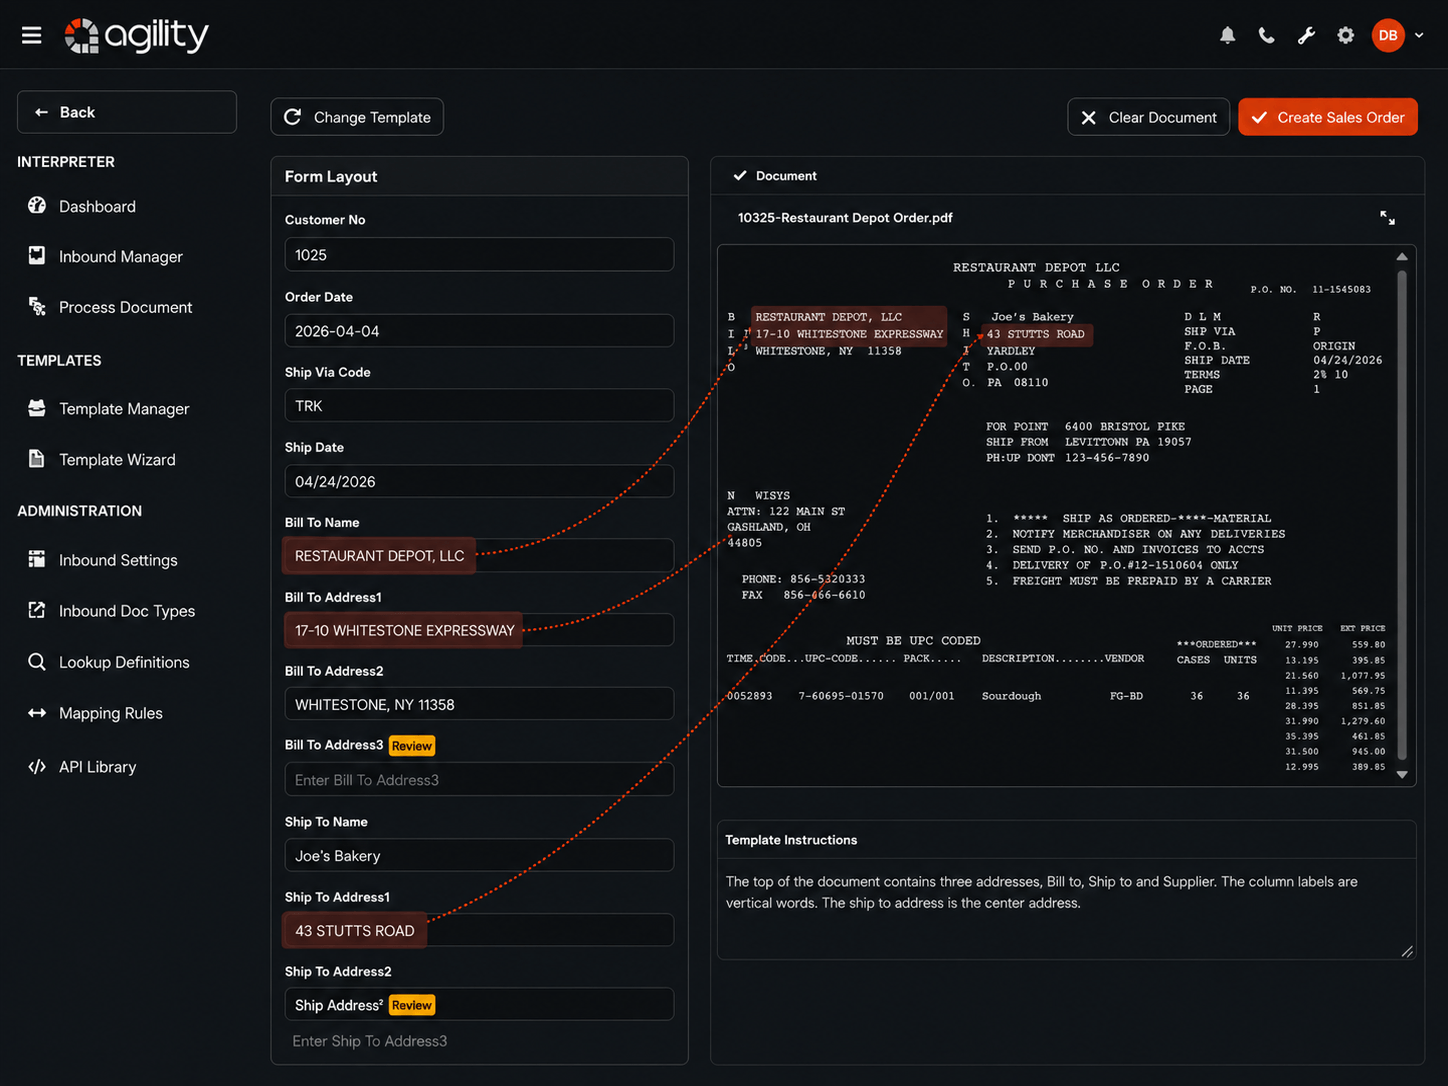Click the Ship To Address2 field
This screenshot has width=1448, height=1086.
point(479,1004)
